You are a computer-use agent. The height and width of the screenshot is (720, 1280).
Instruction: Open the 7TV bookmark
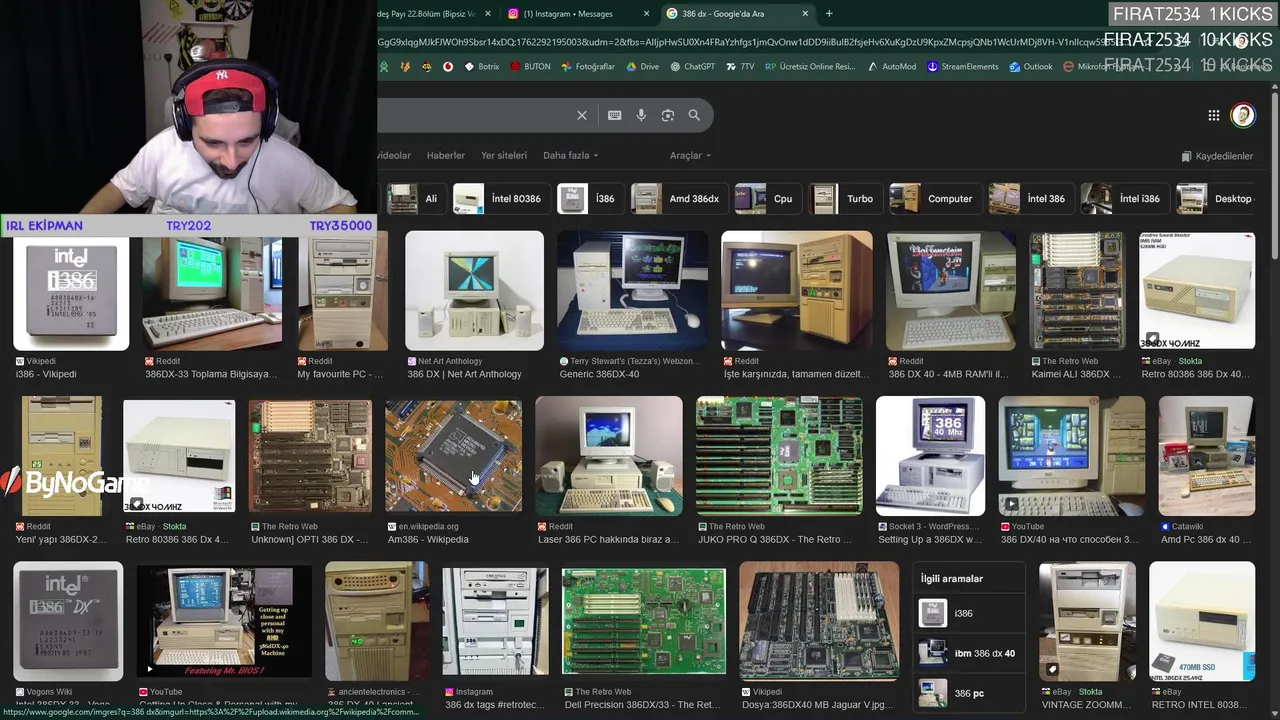point(740,67)
